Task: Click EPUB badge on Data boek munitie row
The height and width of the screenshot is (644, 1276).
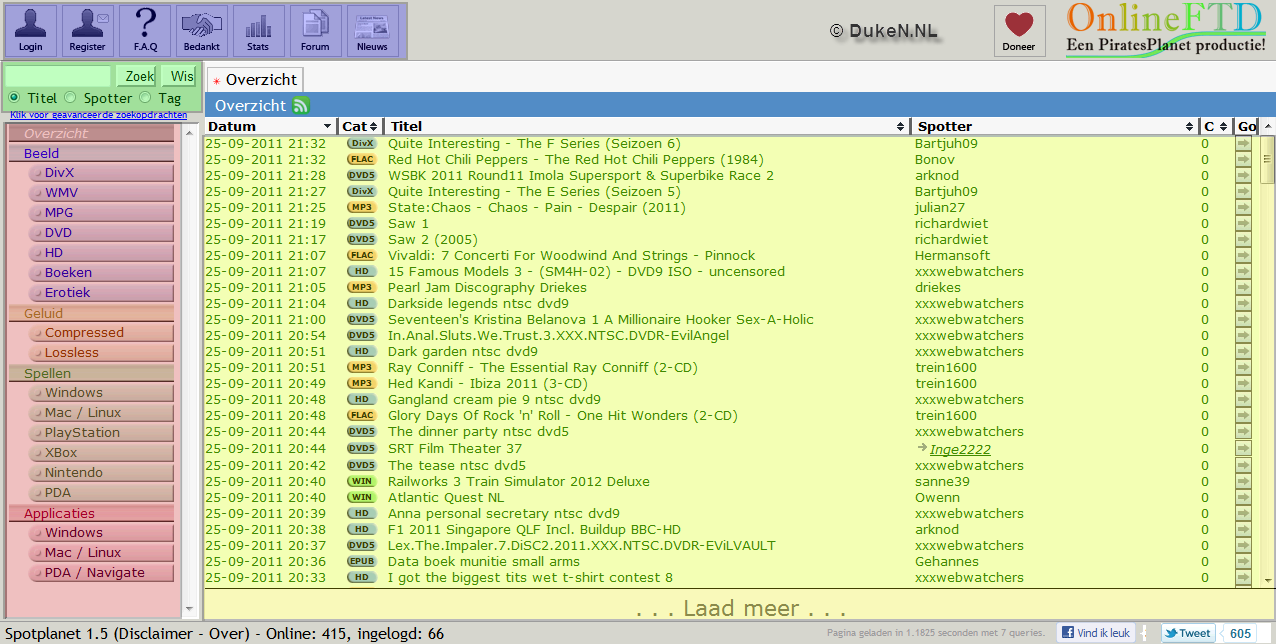Action: point(361,561)
